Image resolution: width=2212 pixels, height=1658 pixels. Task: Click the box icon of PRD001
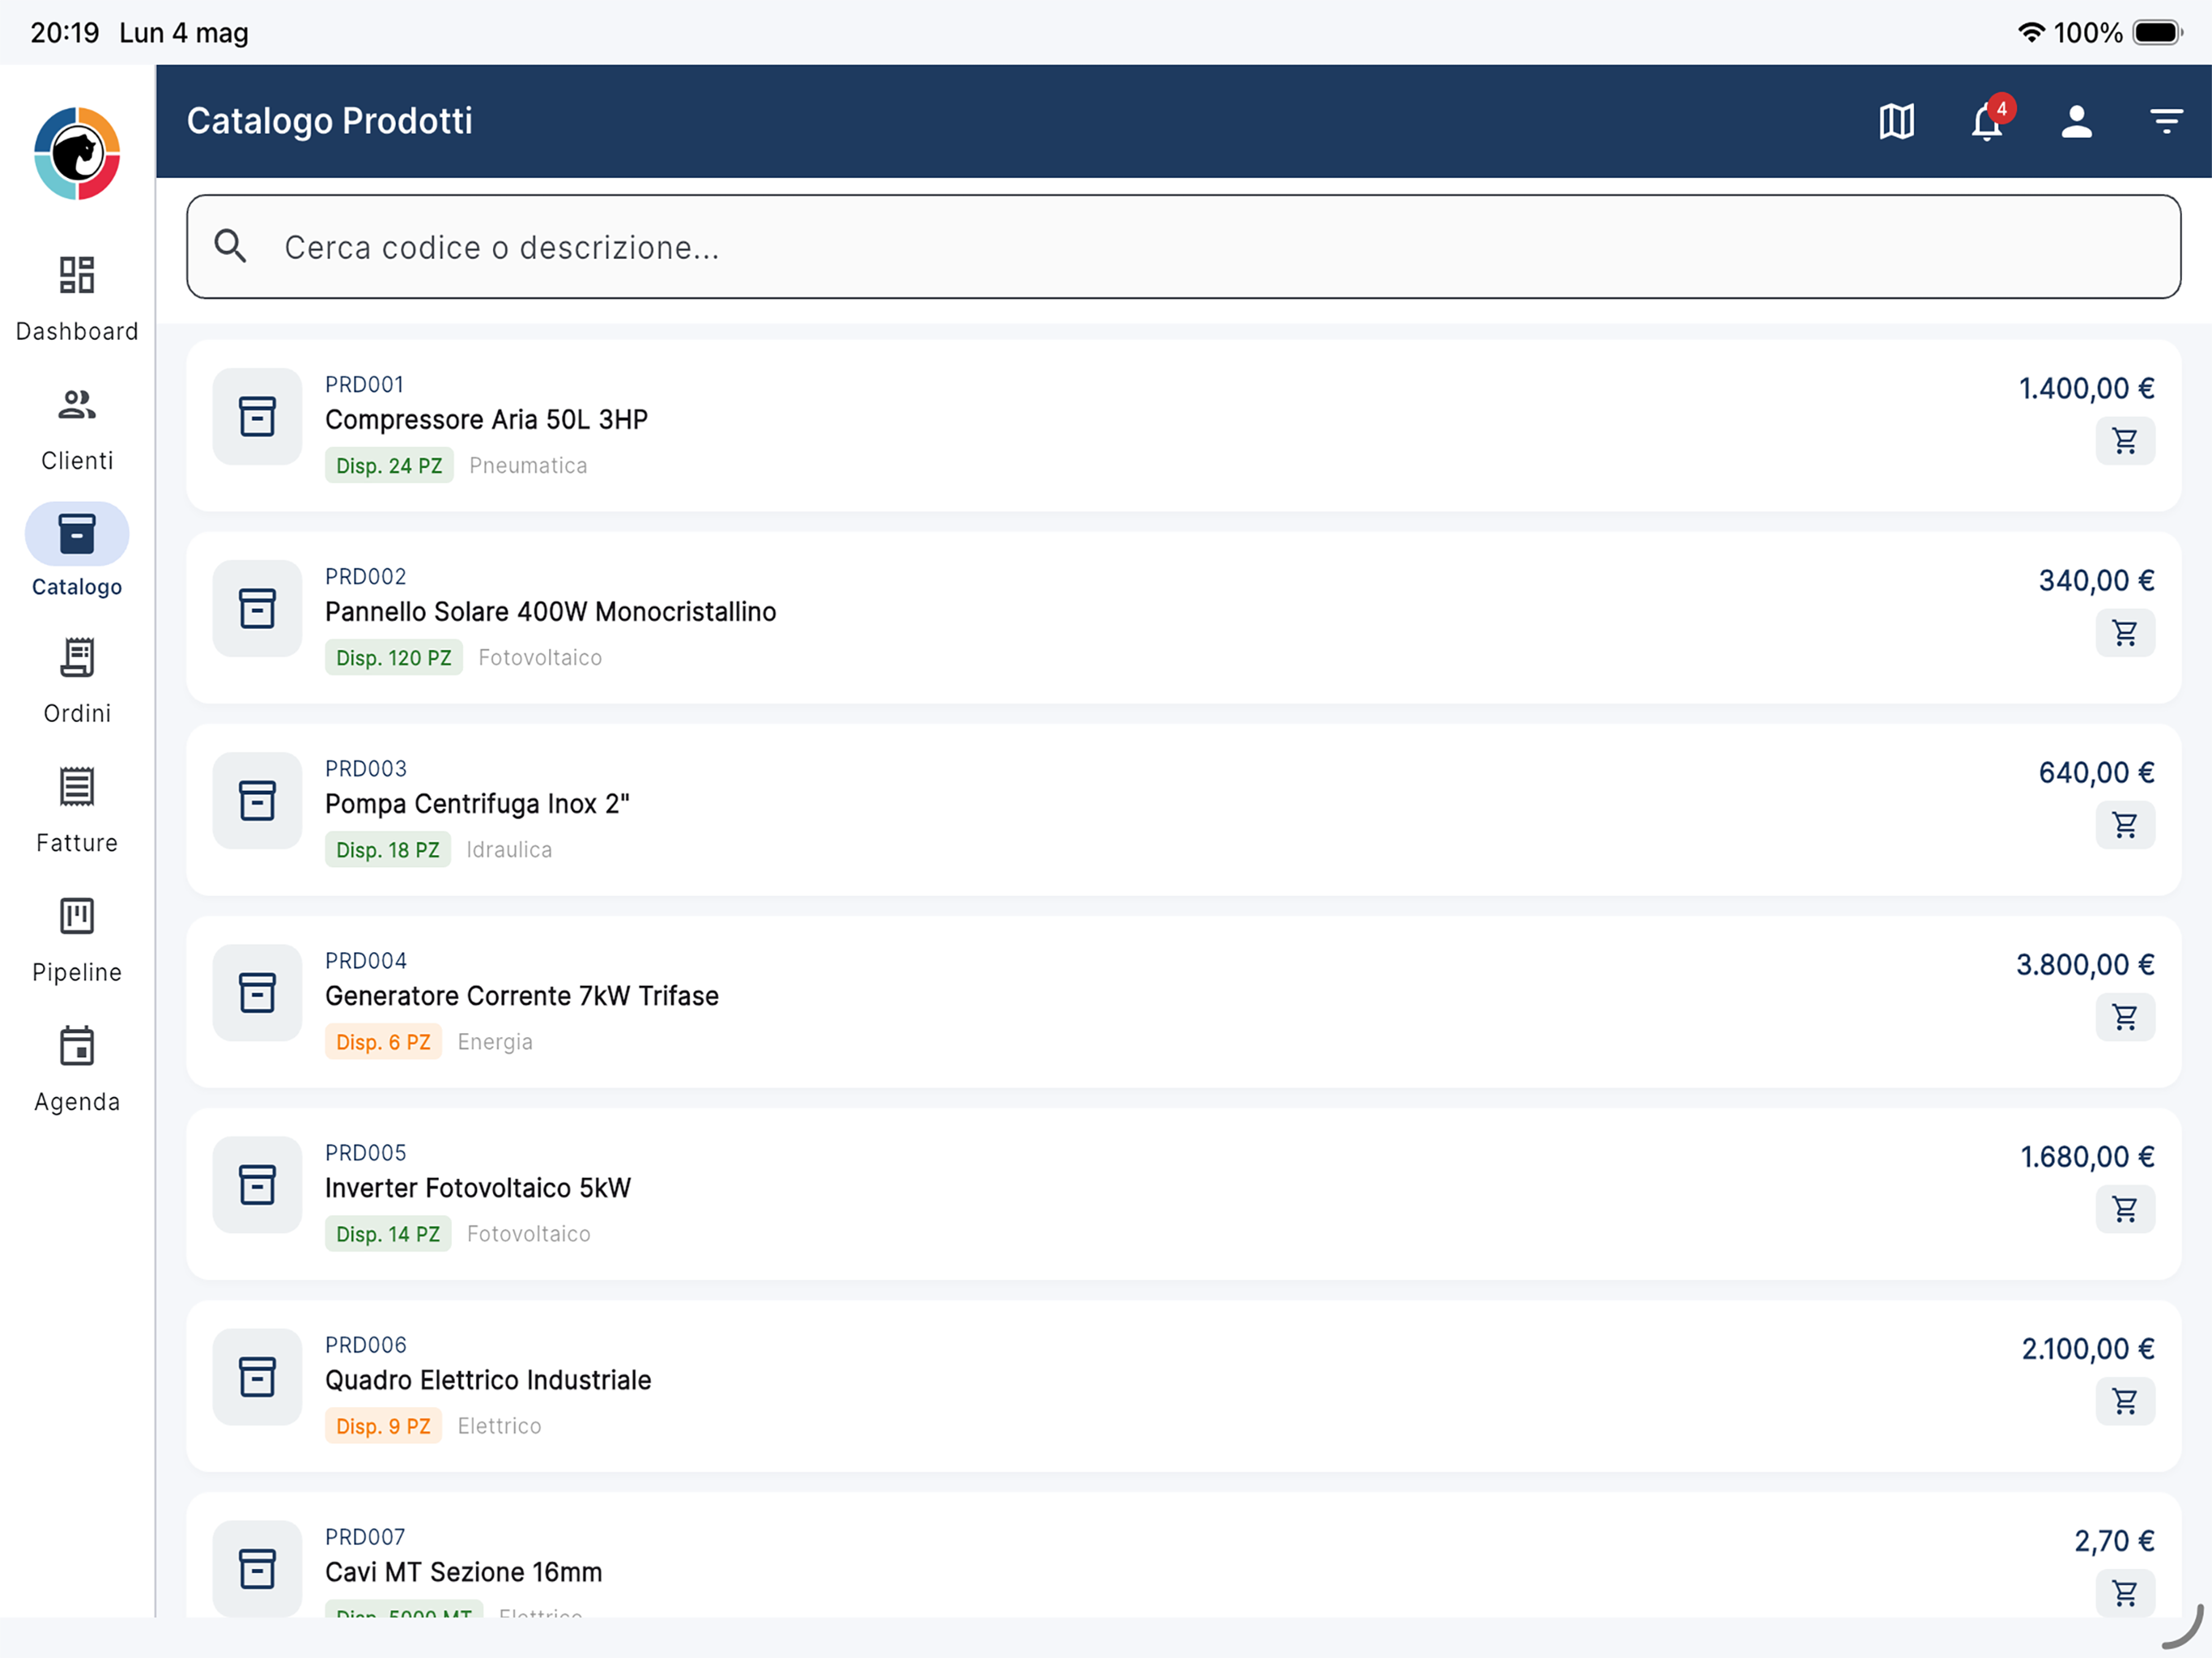coord(257,417)
